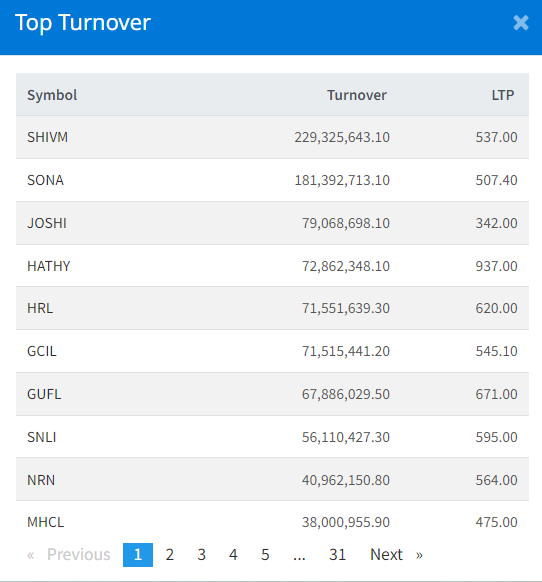542x582 pixels.
Task: Click the right double-arrow pagination icon
Action: coord(419,555)
